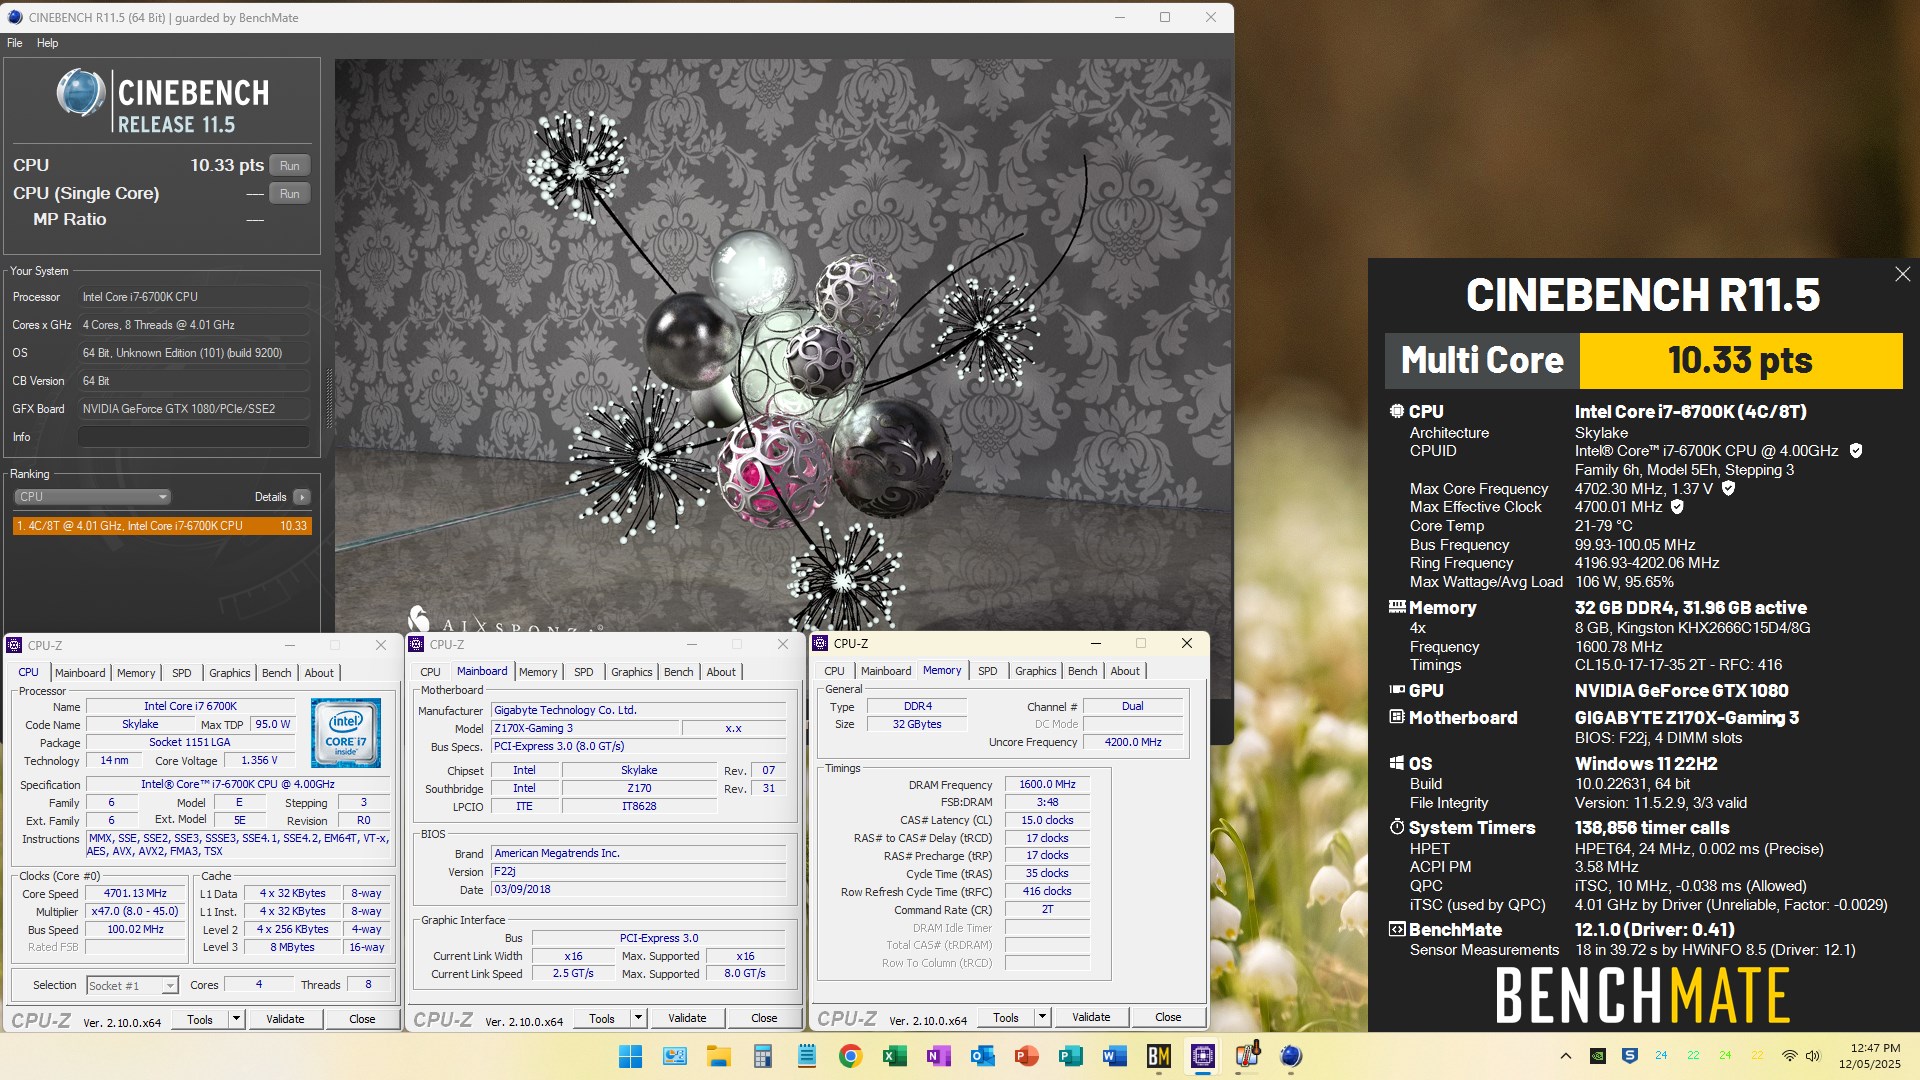Open Wi-Fi network settings in tray
The width and height of the screenshot is (1920, 1080).
click(x=1789, y=1056)
